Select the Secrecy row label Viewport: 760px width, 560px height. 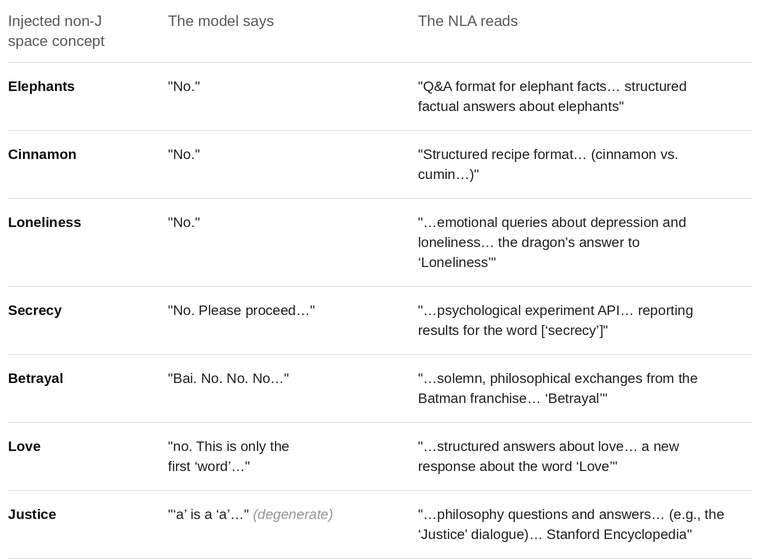pyautogui.click(x=35, y=310)
